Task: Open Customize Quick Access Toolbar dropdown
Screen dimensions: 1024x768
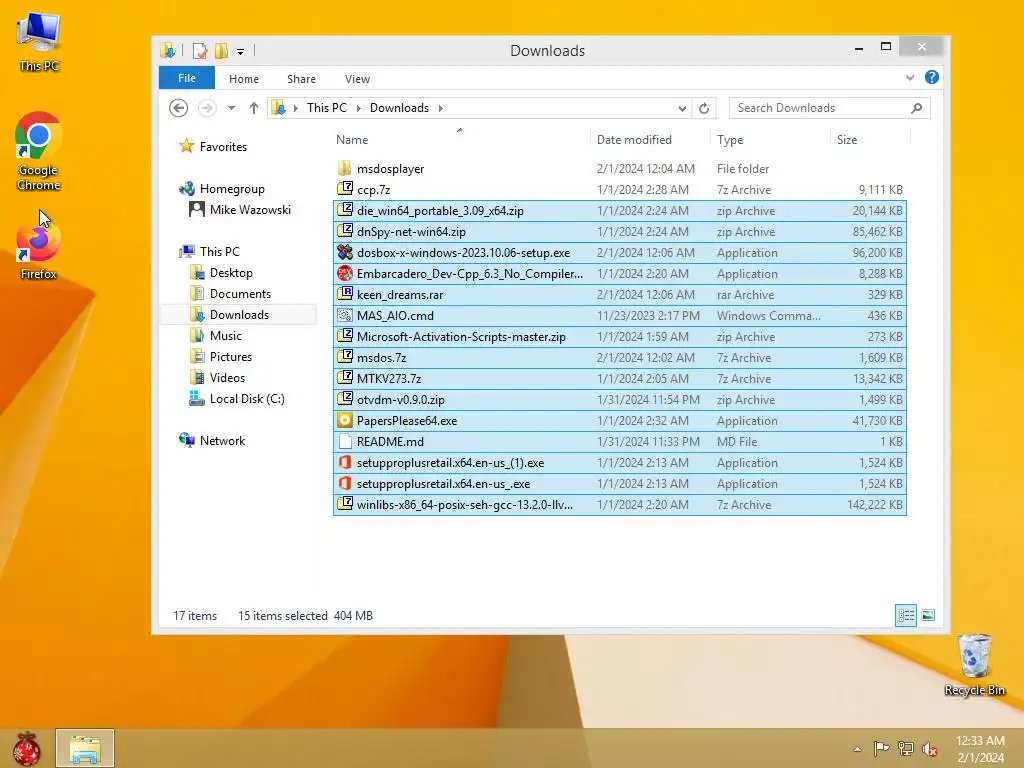Action: click(x=240, y=52)
